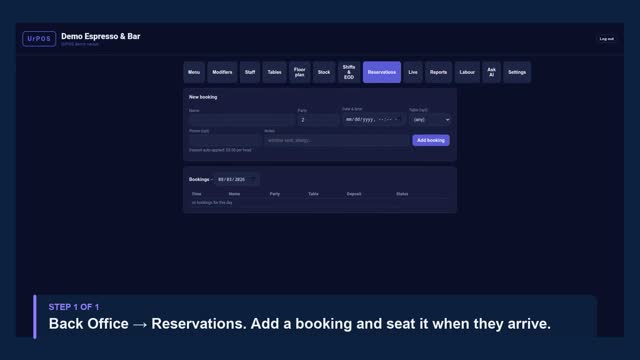Select the Reservations tab
640x360 pixels.
382,72
